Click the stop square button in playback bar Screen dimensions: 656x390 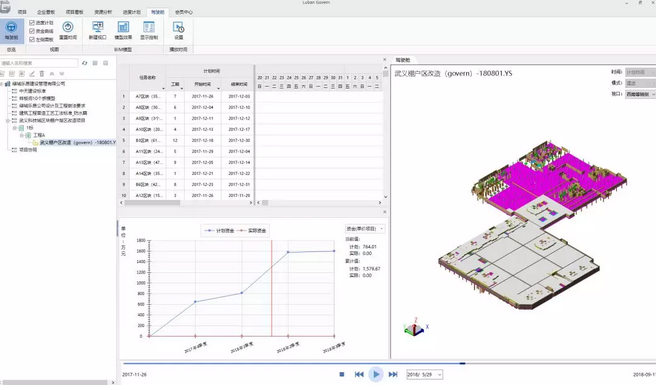coord(342,375)
